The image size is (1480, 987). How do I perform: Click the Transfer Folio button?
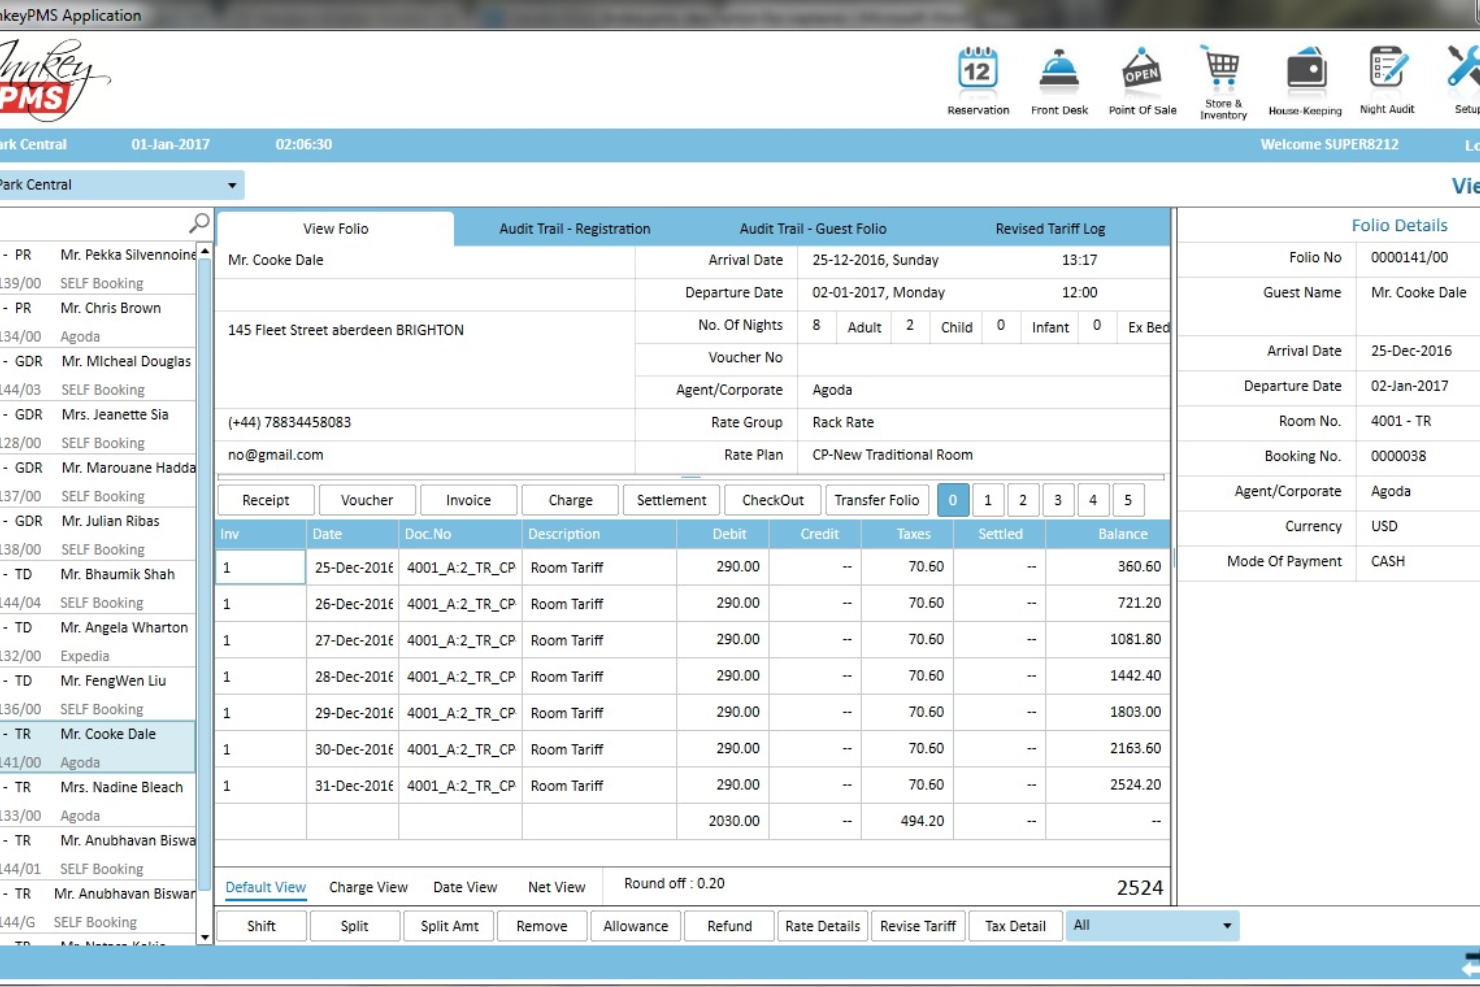point(876,500)
